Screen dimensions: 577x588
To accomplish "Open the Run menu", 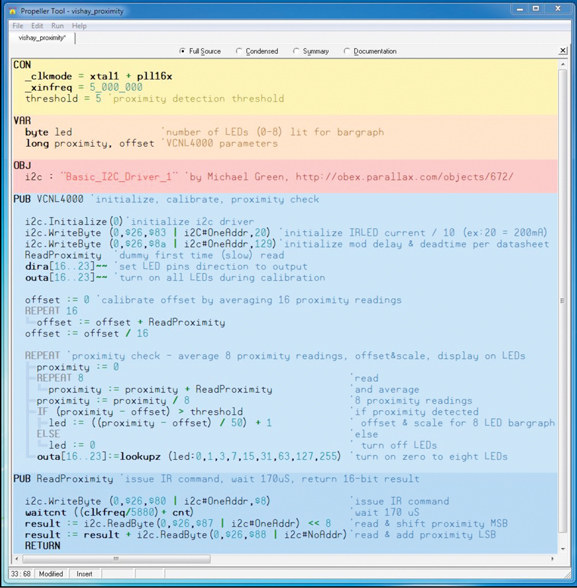I will click(x=57, y=26).
